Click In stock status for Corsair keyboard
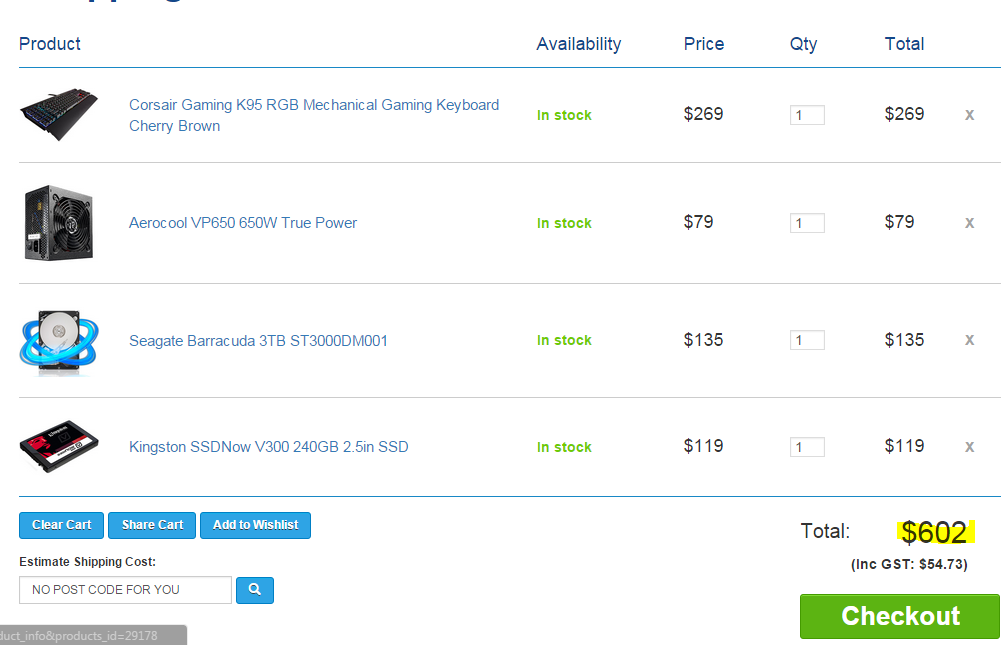Screen dimensions: 1006x645 click(x=564, y=115)
